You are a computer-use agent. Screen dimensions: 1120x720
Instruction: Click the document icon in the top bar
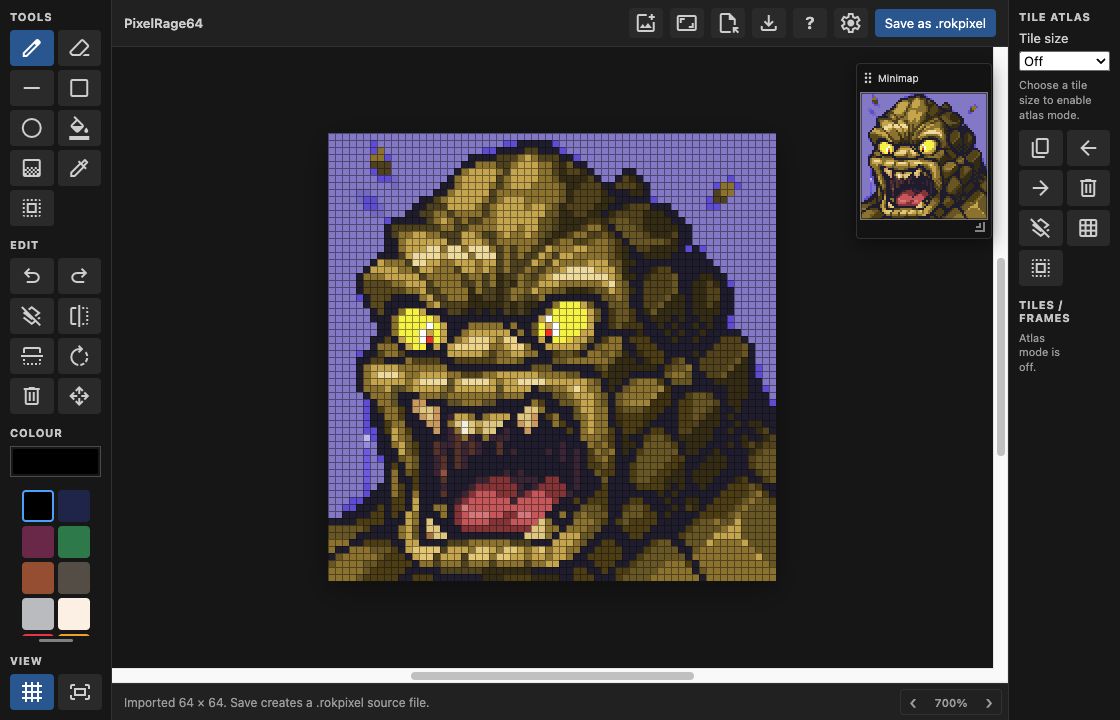tap(728, 23)
